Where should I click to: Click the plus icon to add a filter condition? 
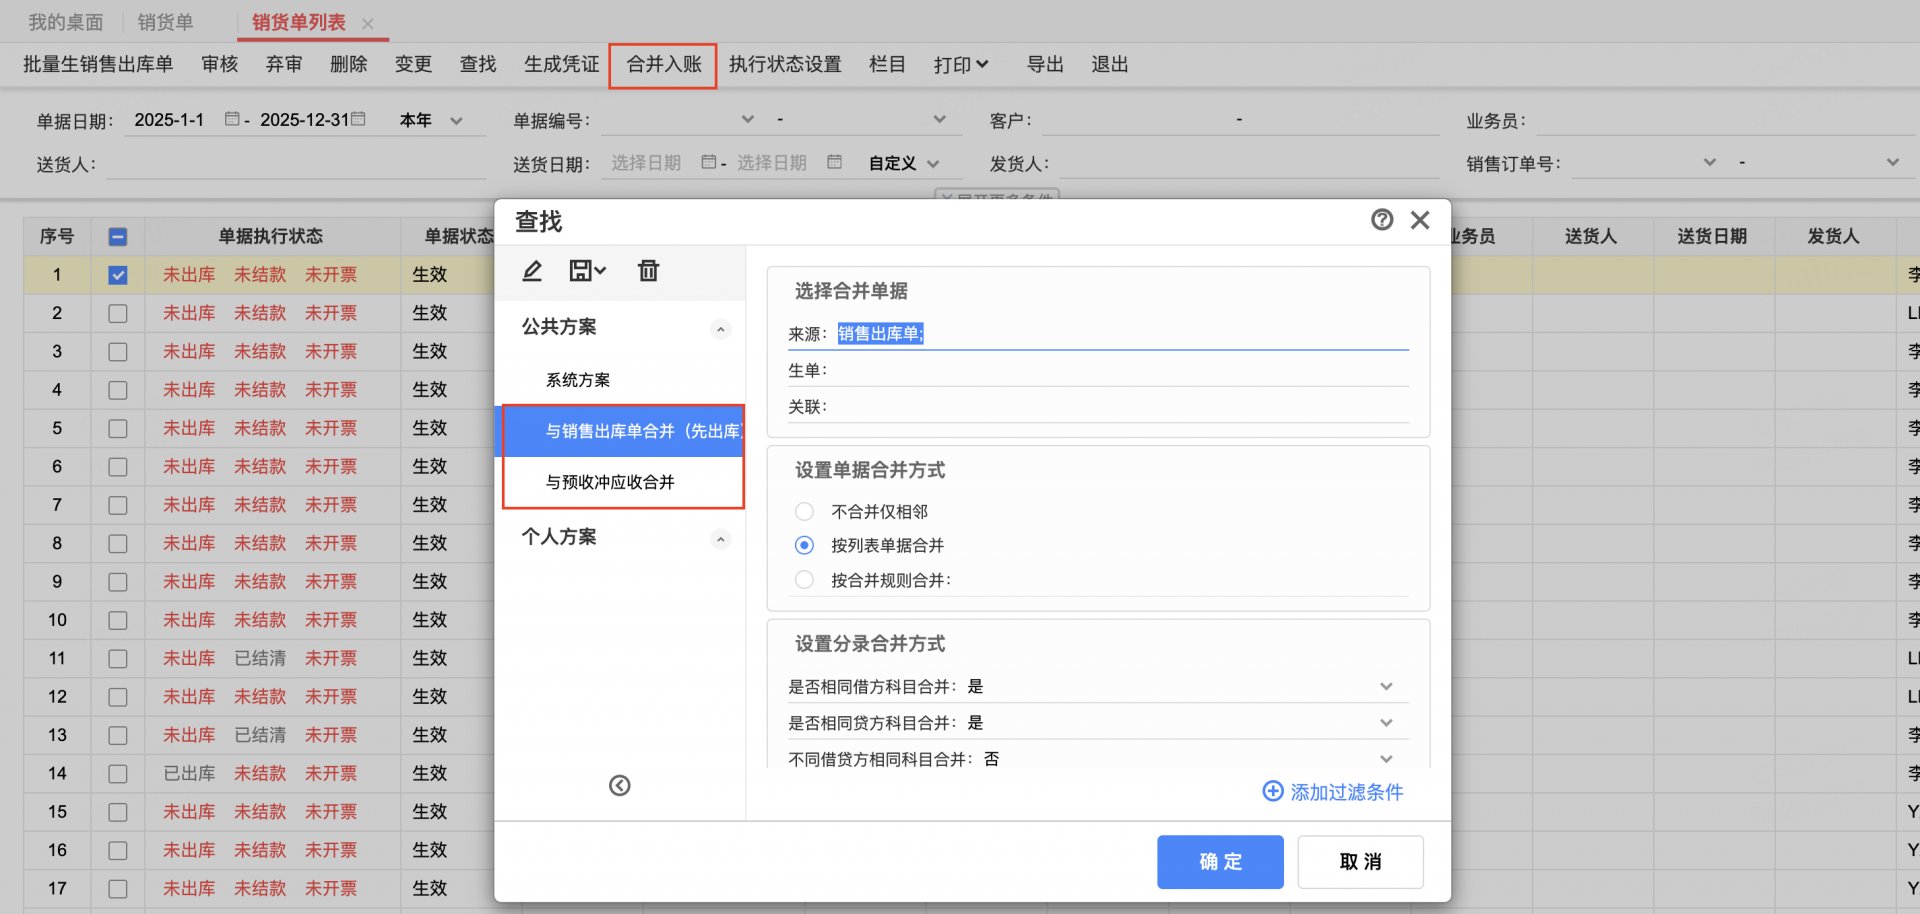click(1272, 792)
